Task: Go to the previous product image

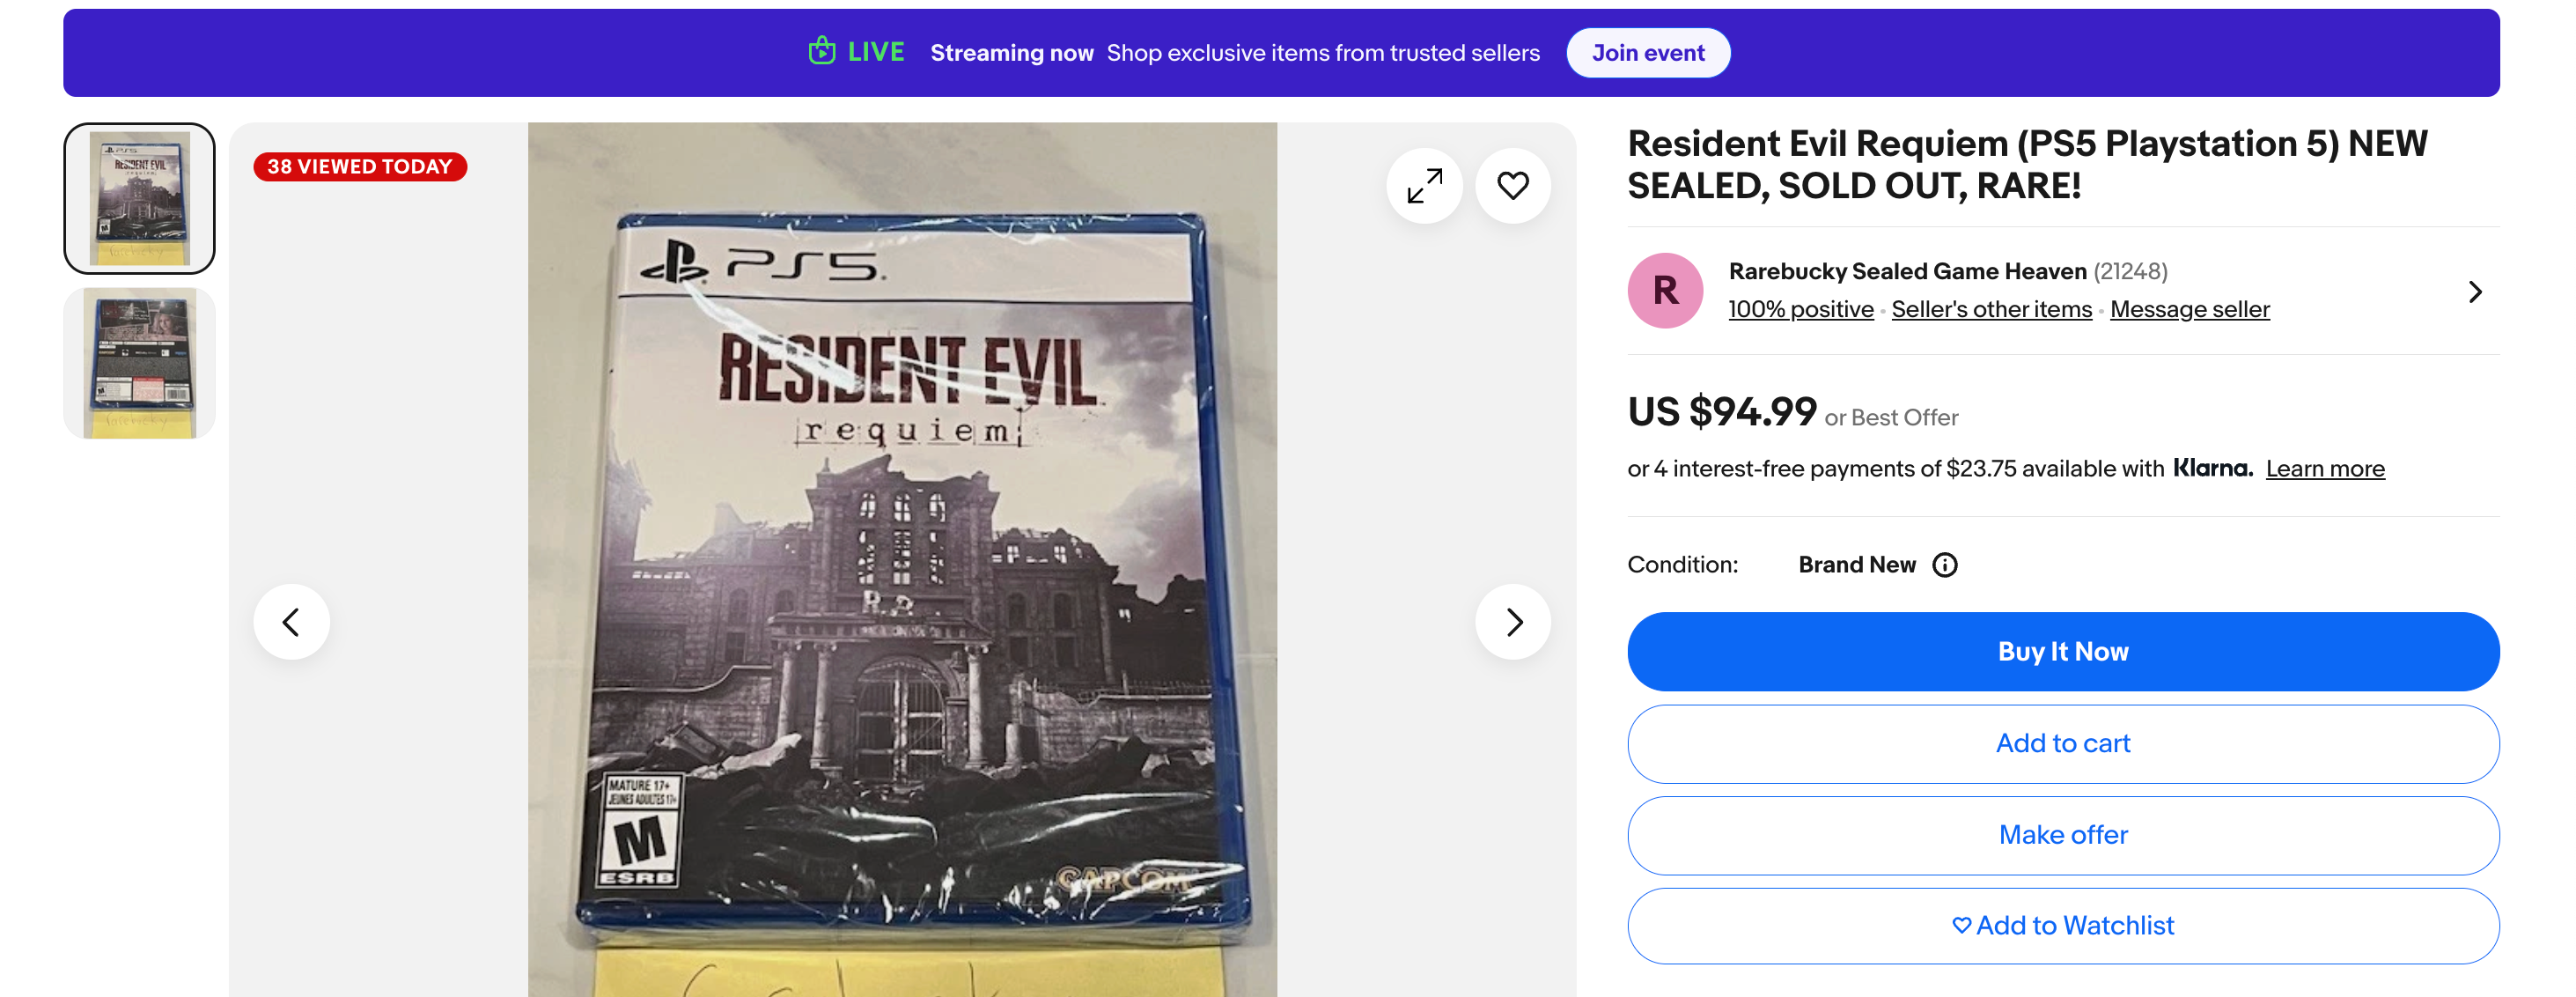Action: click(x=291, y=622)
